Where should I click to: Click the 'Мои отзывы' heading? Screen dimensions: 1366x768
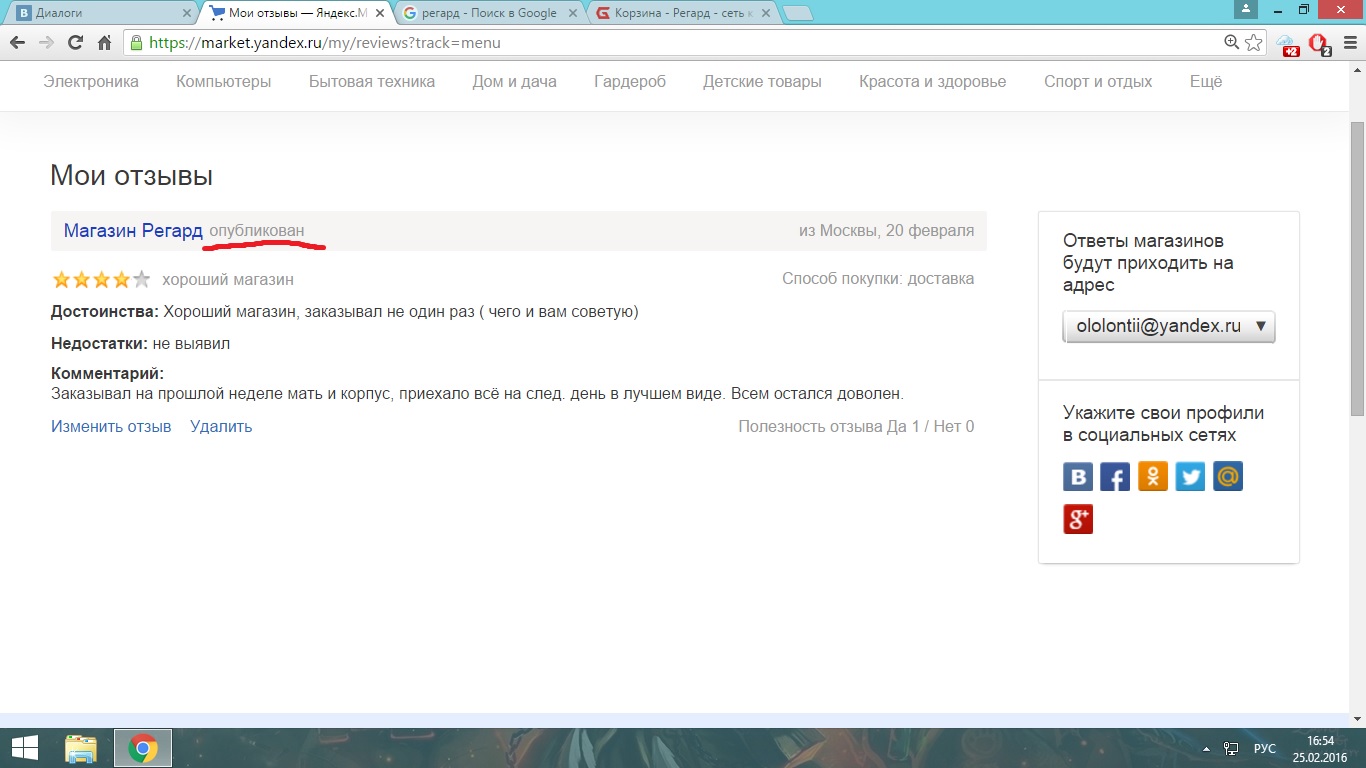[x=132, y=176]
